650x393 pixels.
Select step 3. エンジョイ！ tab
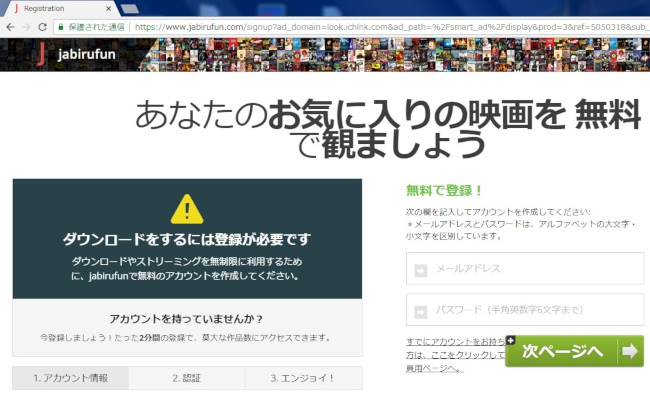point(303,378)
